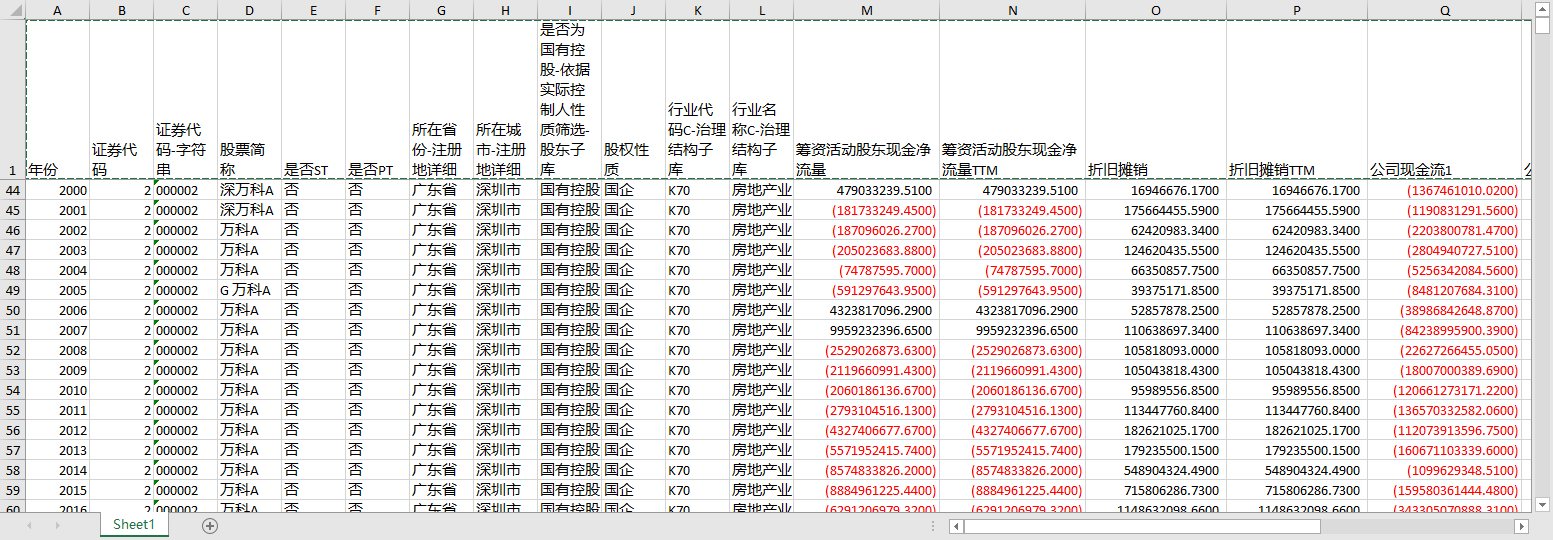Click the 折旧摊销TTM header cell
Screen dimensions: 1553x540
(1297, 100)
